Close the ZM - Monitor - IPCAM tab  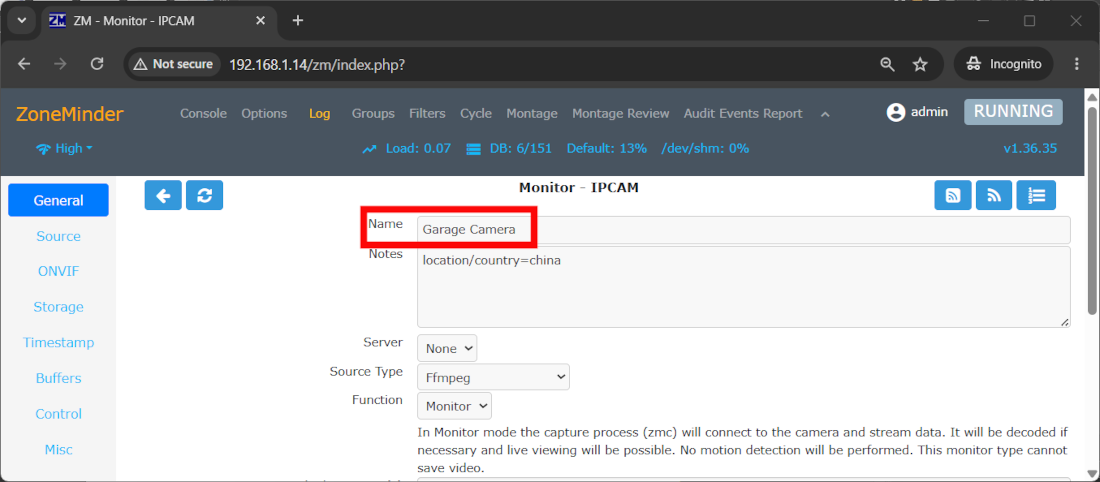tap(260, 20)
